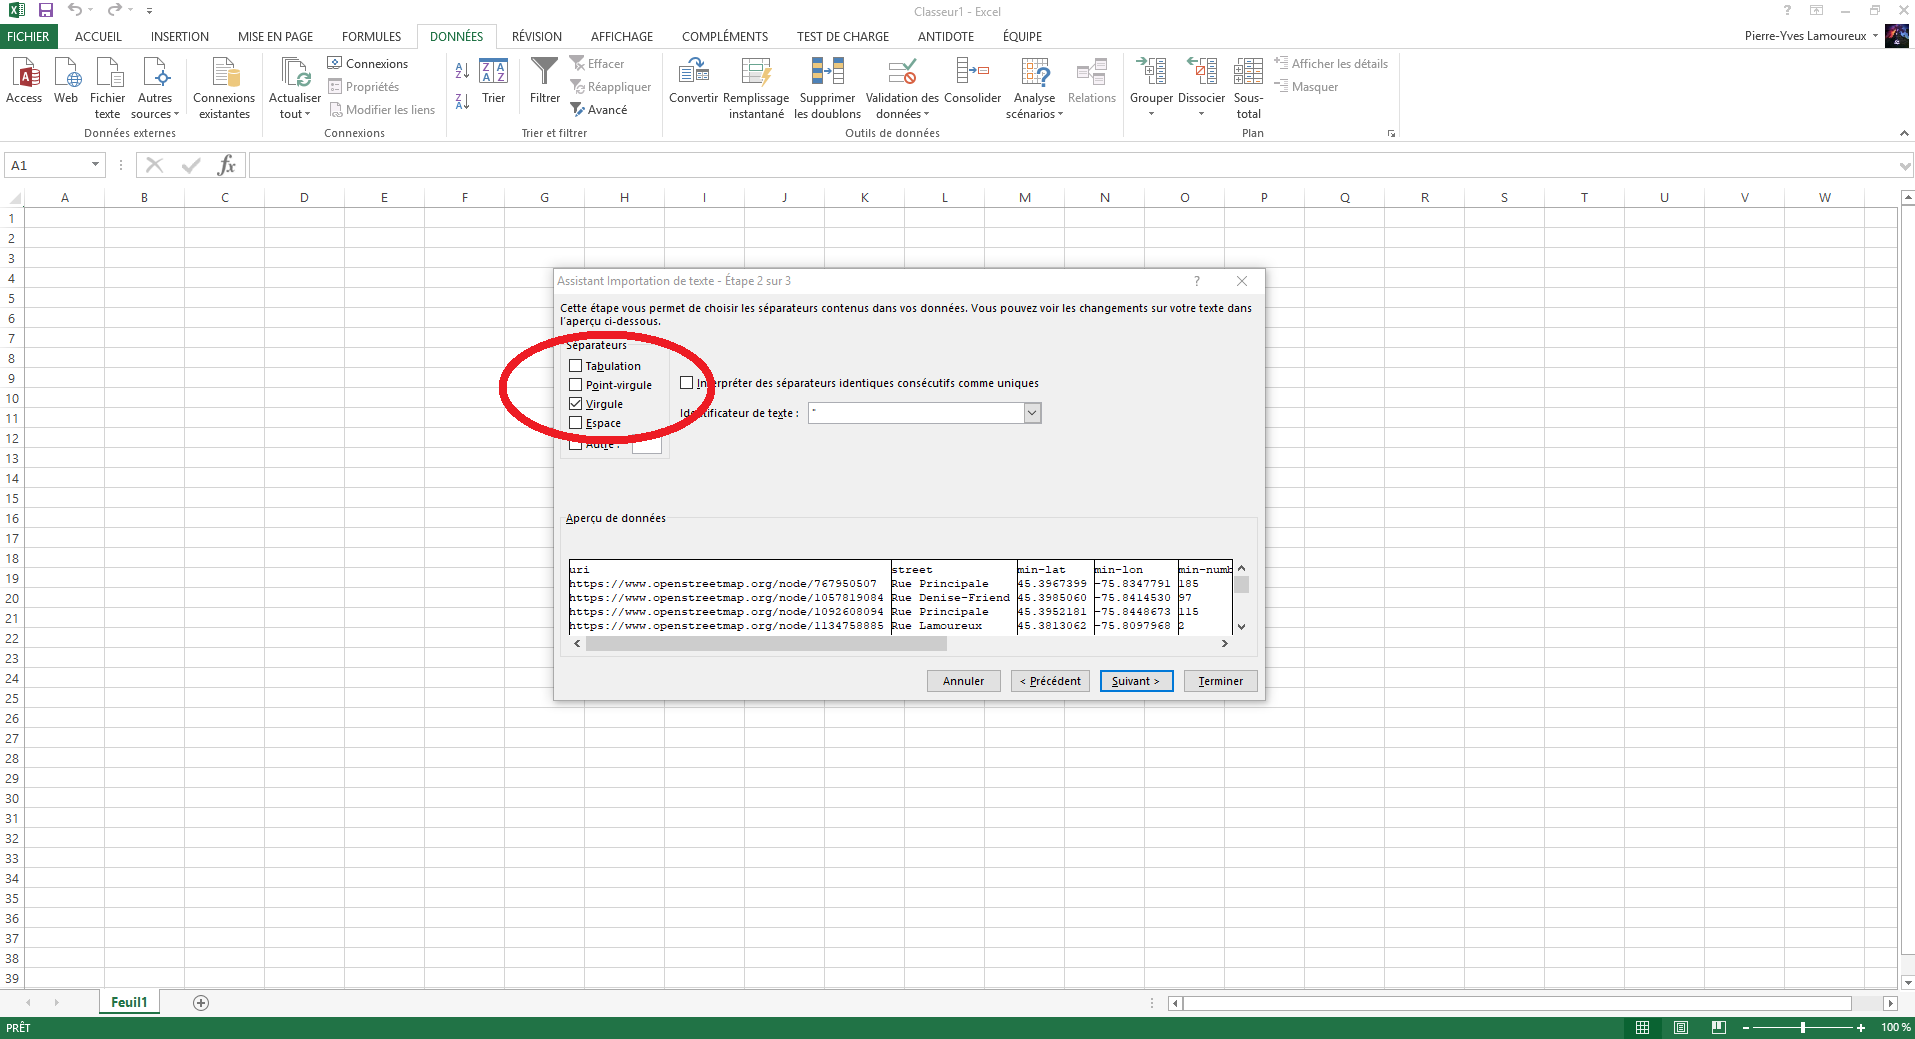Open Excel help question mark
Viewport: 1915px width, 1039px height.
coord(1787,11)
